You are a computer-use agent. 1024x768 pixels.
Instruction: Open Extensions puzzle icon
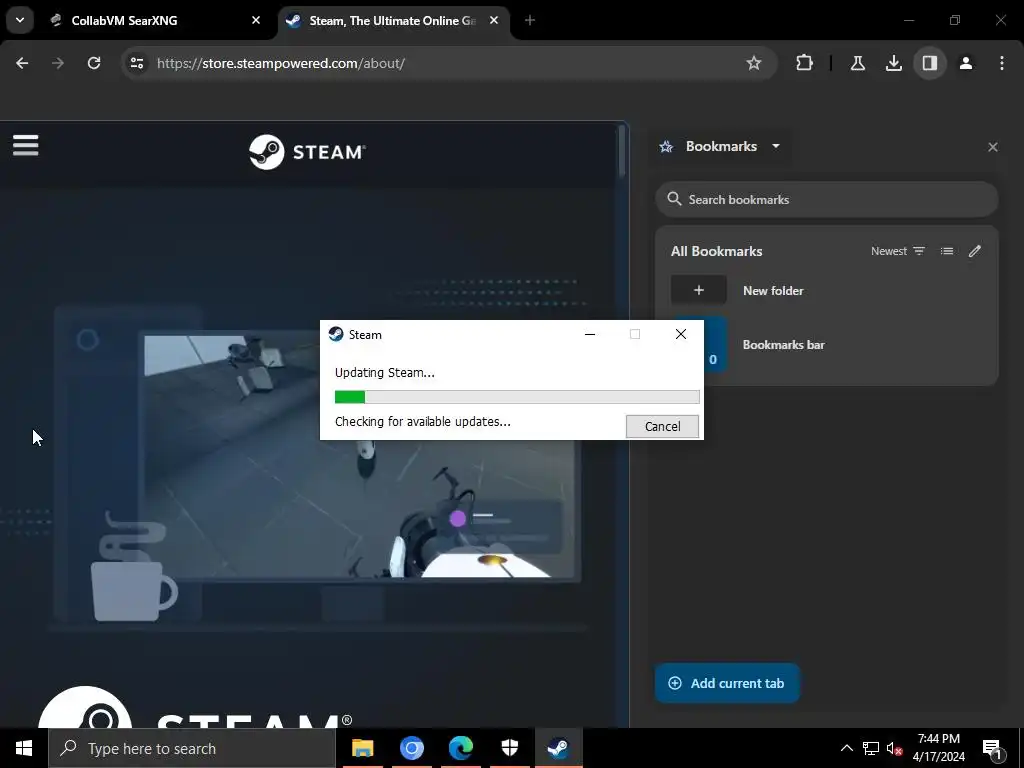pyautogui.click(x=805, y=63)
